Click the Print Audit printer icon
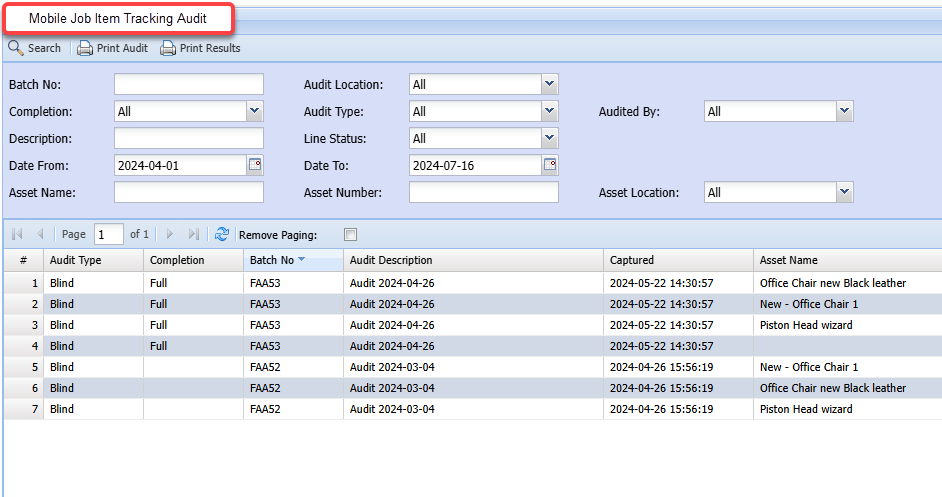 point(85,48)
